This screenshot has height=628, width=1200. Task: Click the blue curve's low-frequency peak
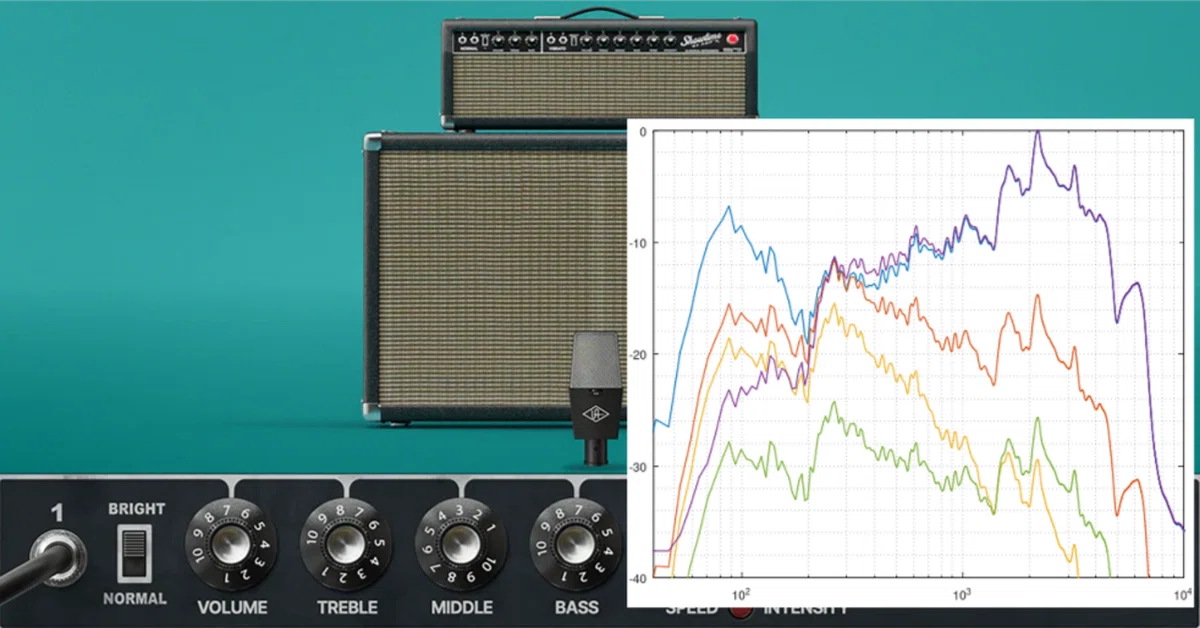[x=729, y=208]
